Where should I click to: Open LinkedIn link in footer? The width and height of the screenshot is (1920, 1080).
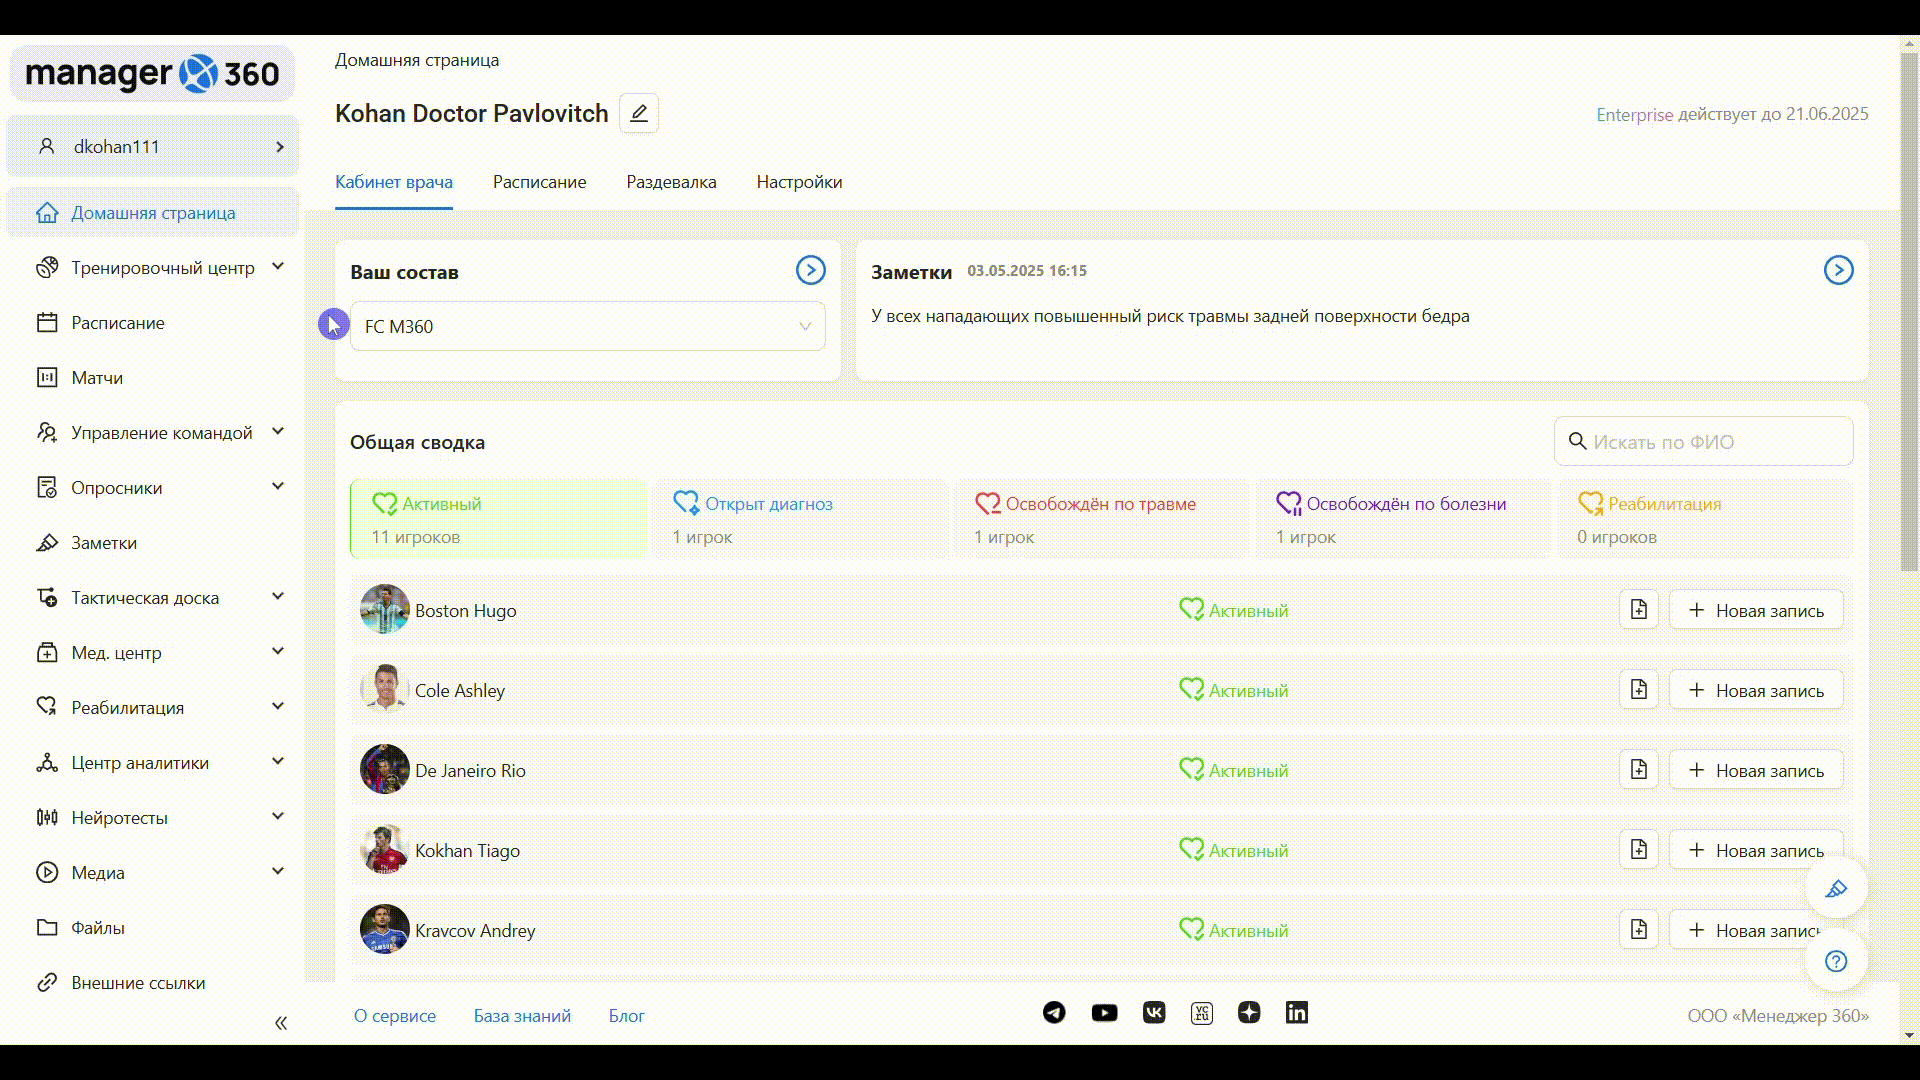click(x=1296, y=1013)
